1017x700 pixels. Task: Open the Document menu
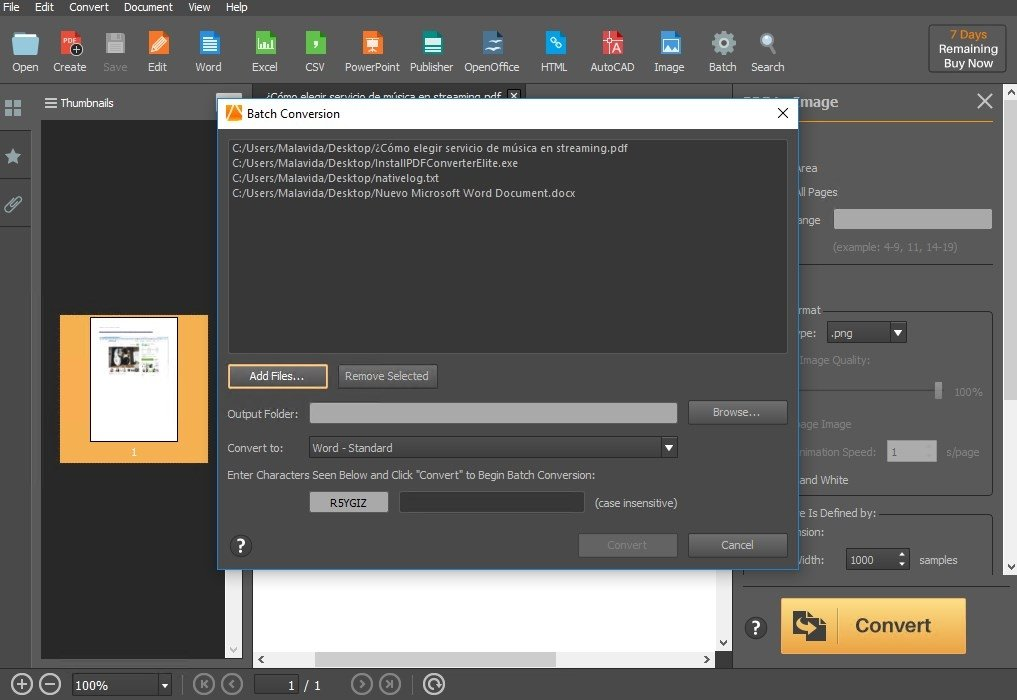coord(149,7)
